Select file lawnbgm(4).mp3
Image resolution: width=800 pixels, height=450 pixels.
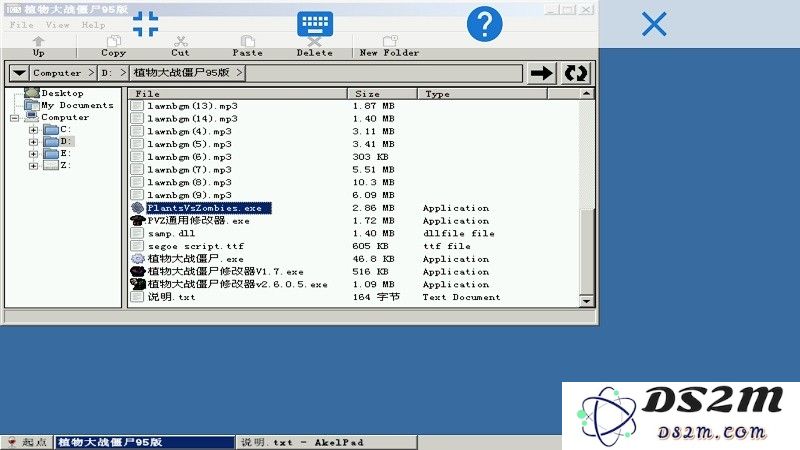[189, 131]
